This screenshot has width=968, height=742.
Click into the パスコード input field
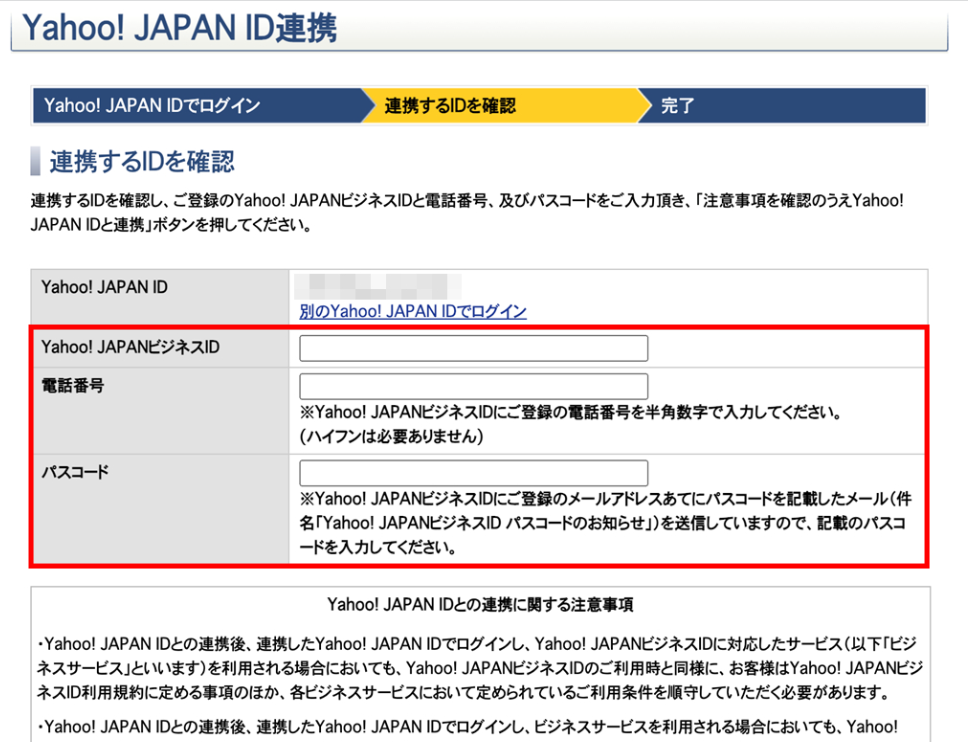click(x=474, y=473)
